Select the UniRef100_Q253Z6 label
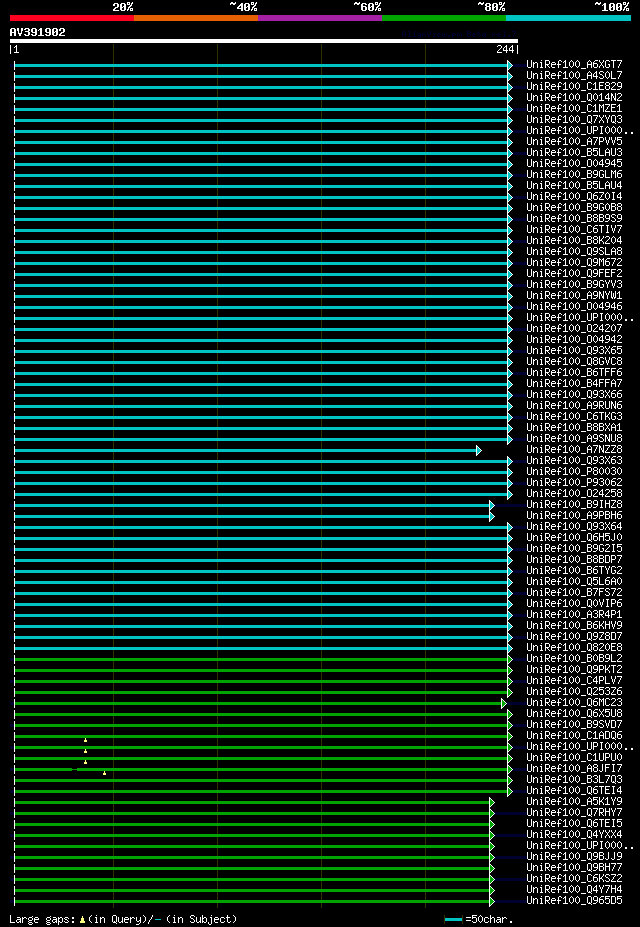 [574, 692]
